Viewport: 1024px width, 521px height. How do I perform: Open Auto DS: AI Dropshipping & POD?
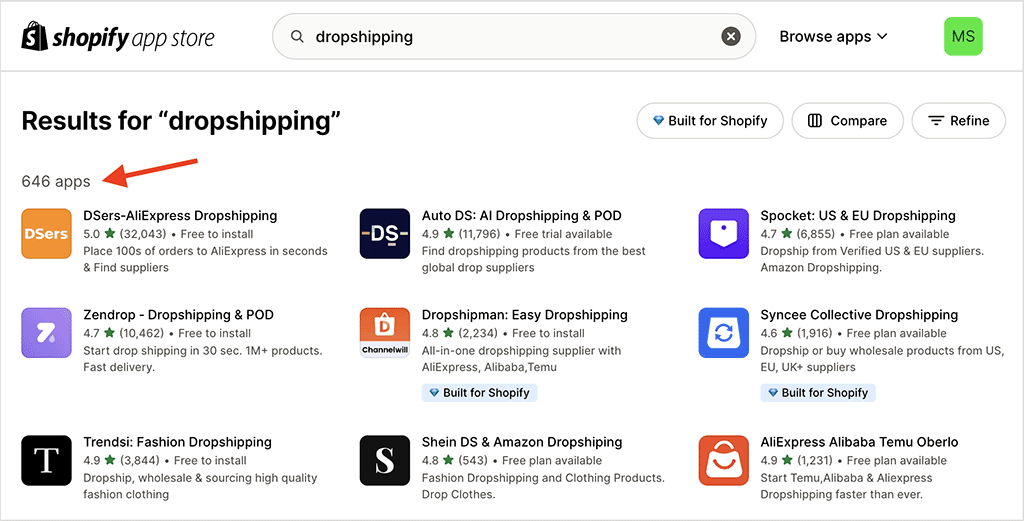coord(522,215)
